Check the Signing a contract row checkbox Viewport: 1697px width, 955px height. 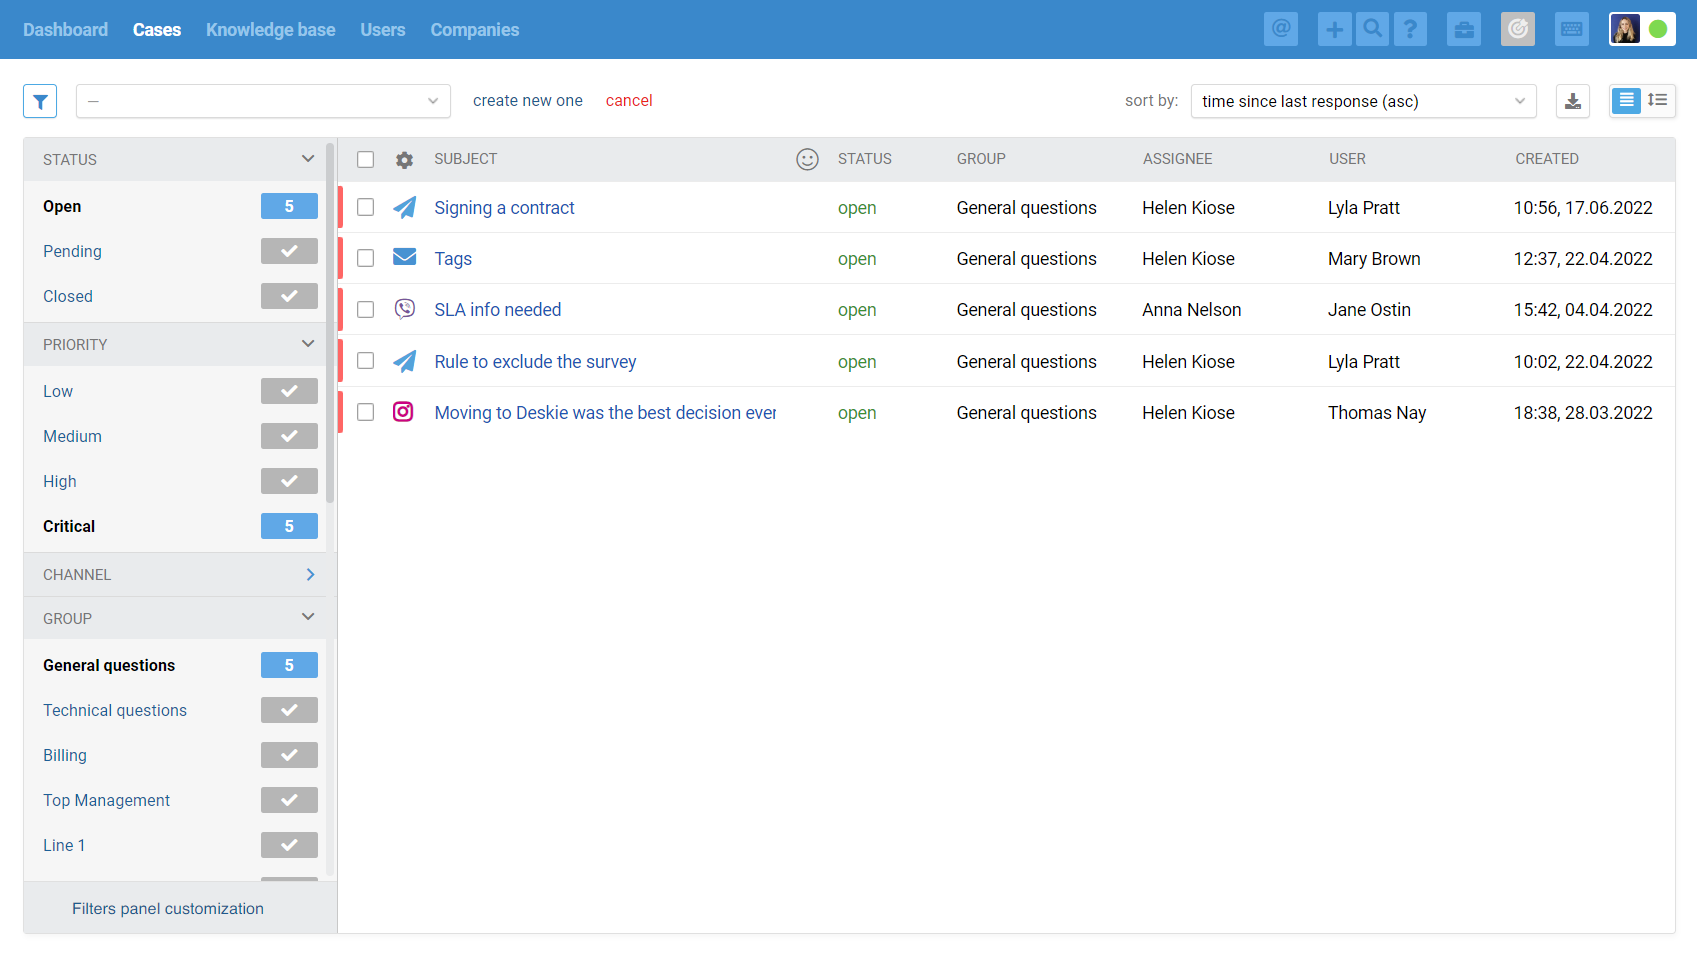click(366, 207)
